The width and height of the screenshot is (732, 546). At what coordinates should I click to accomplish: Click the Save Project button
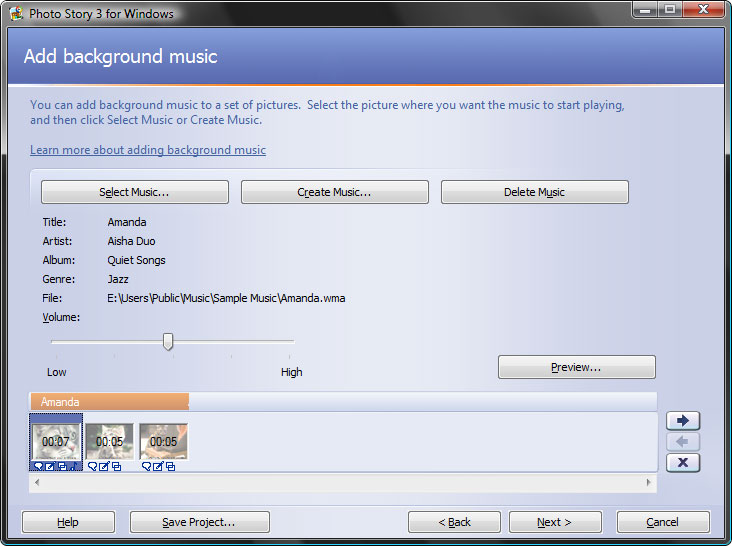coord(199,522)
